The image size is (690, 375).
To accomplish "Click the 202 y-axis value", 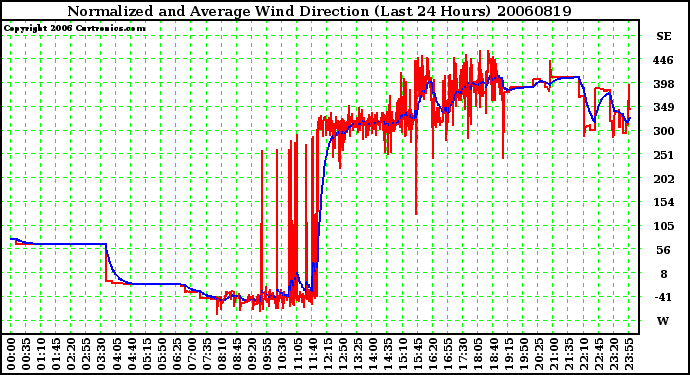I will pyautogui.click(x=663, y=179).
